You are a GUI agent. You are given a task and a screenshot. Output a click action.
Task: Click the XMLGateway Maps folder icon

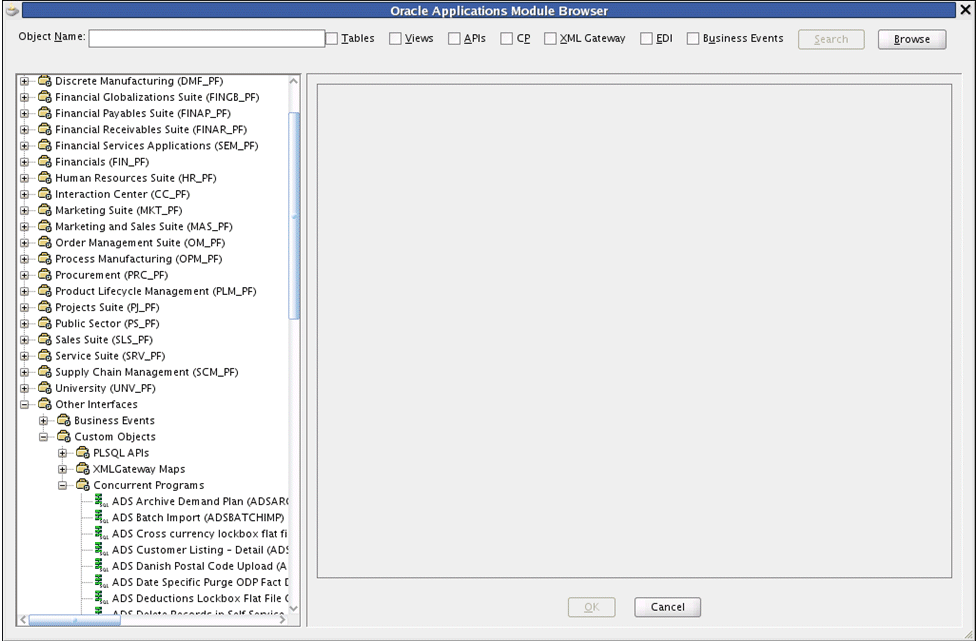click(83, 469)
